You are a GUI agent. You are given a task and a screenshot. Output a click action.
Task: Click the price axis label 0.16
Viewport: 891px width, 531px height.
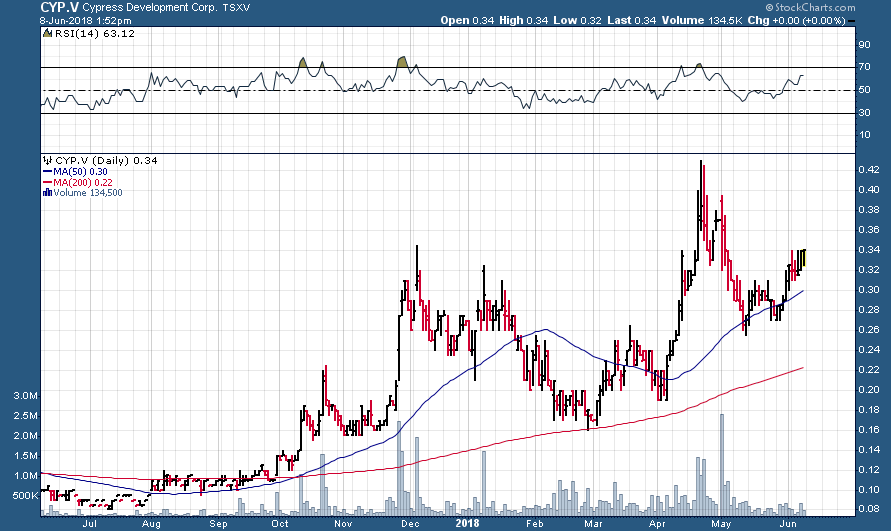tap(869, 429)
